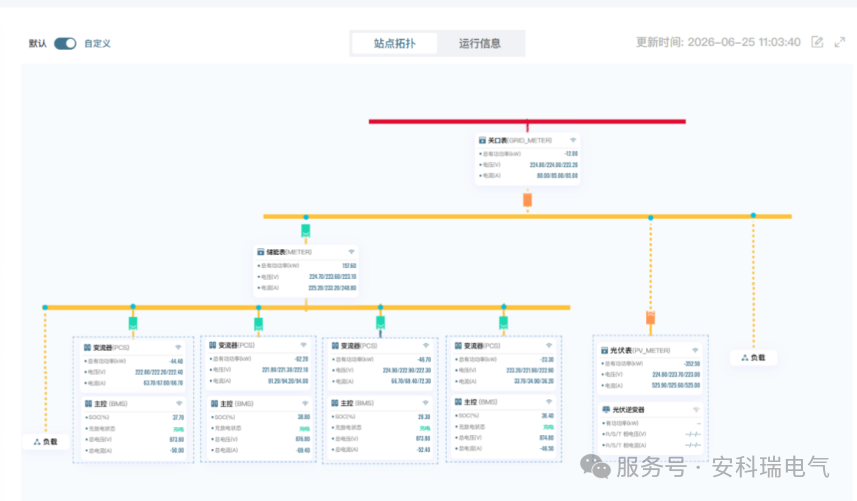Click the 主控 BMS icon with SOC 37.70
857x501 pixels.
(88, 404)
